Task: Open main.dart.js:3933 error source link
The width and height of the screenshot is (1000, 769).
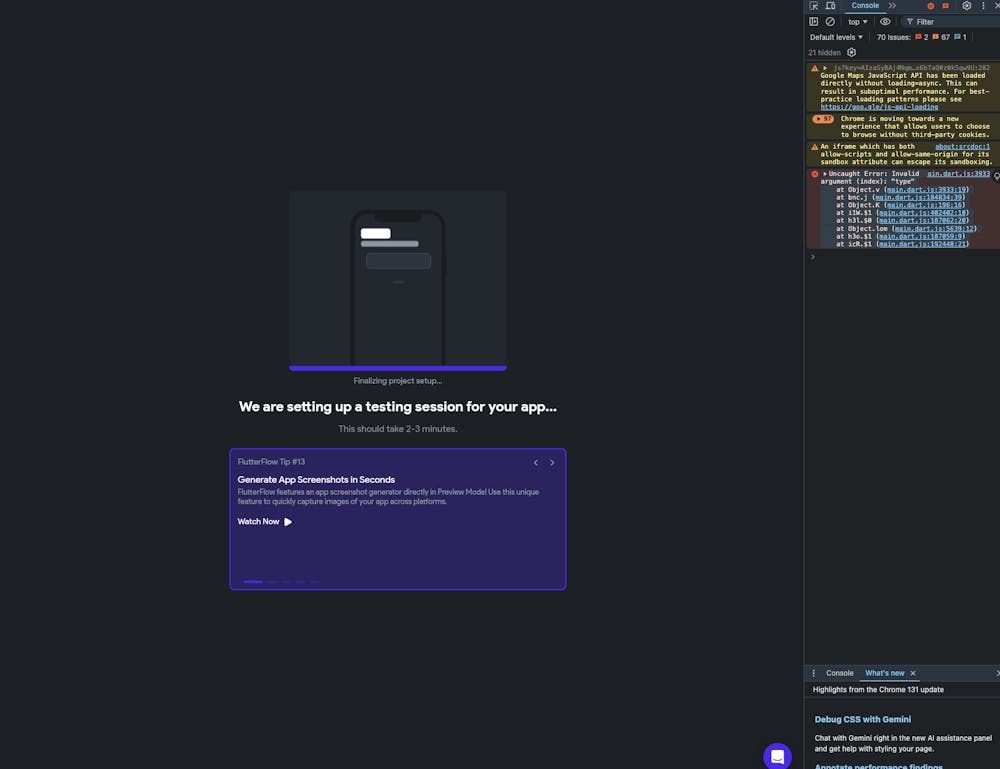Action: click(x=959, y=173)
